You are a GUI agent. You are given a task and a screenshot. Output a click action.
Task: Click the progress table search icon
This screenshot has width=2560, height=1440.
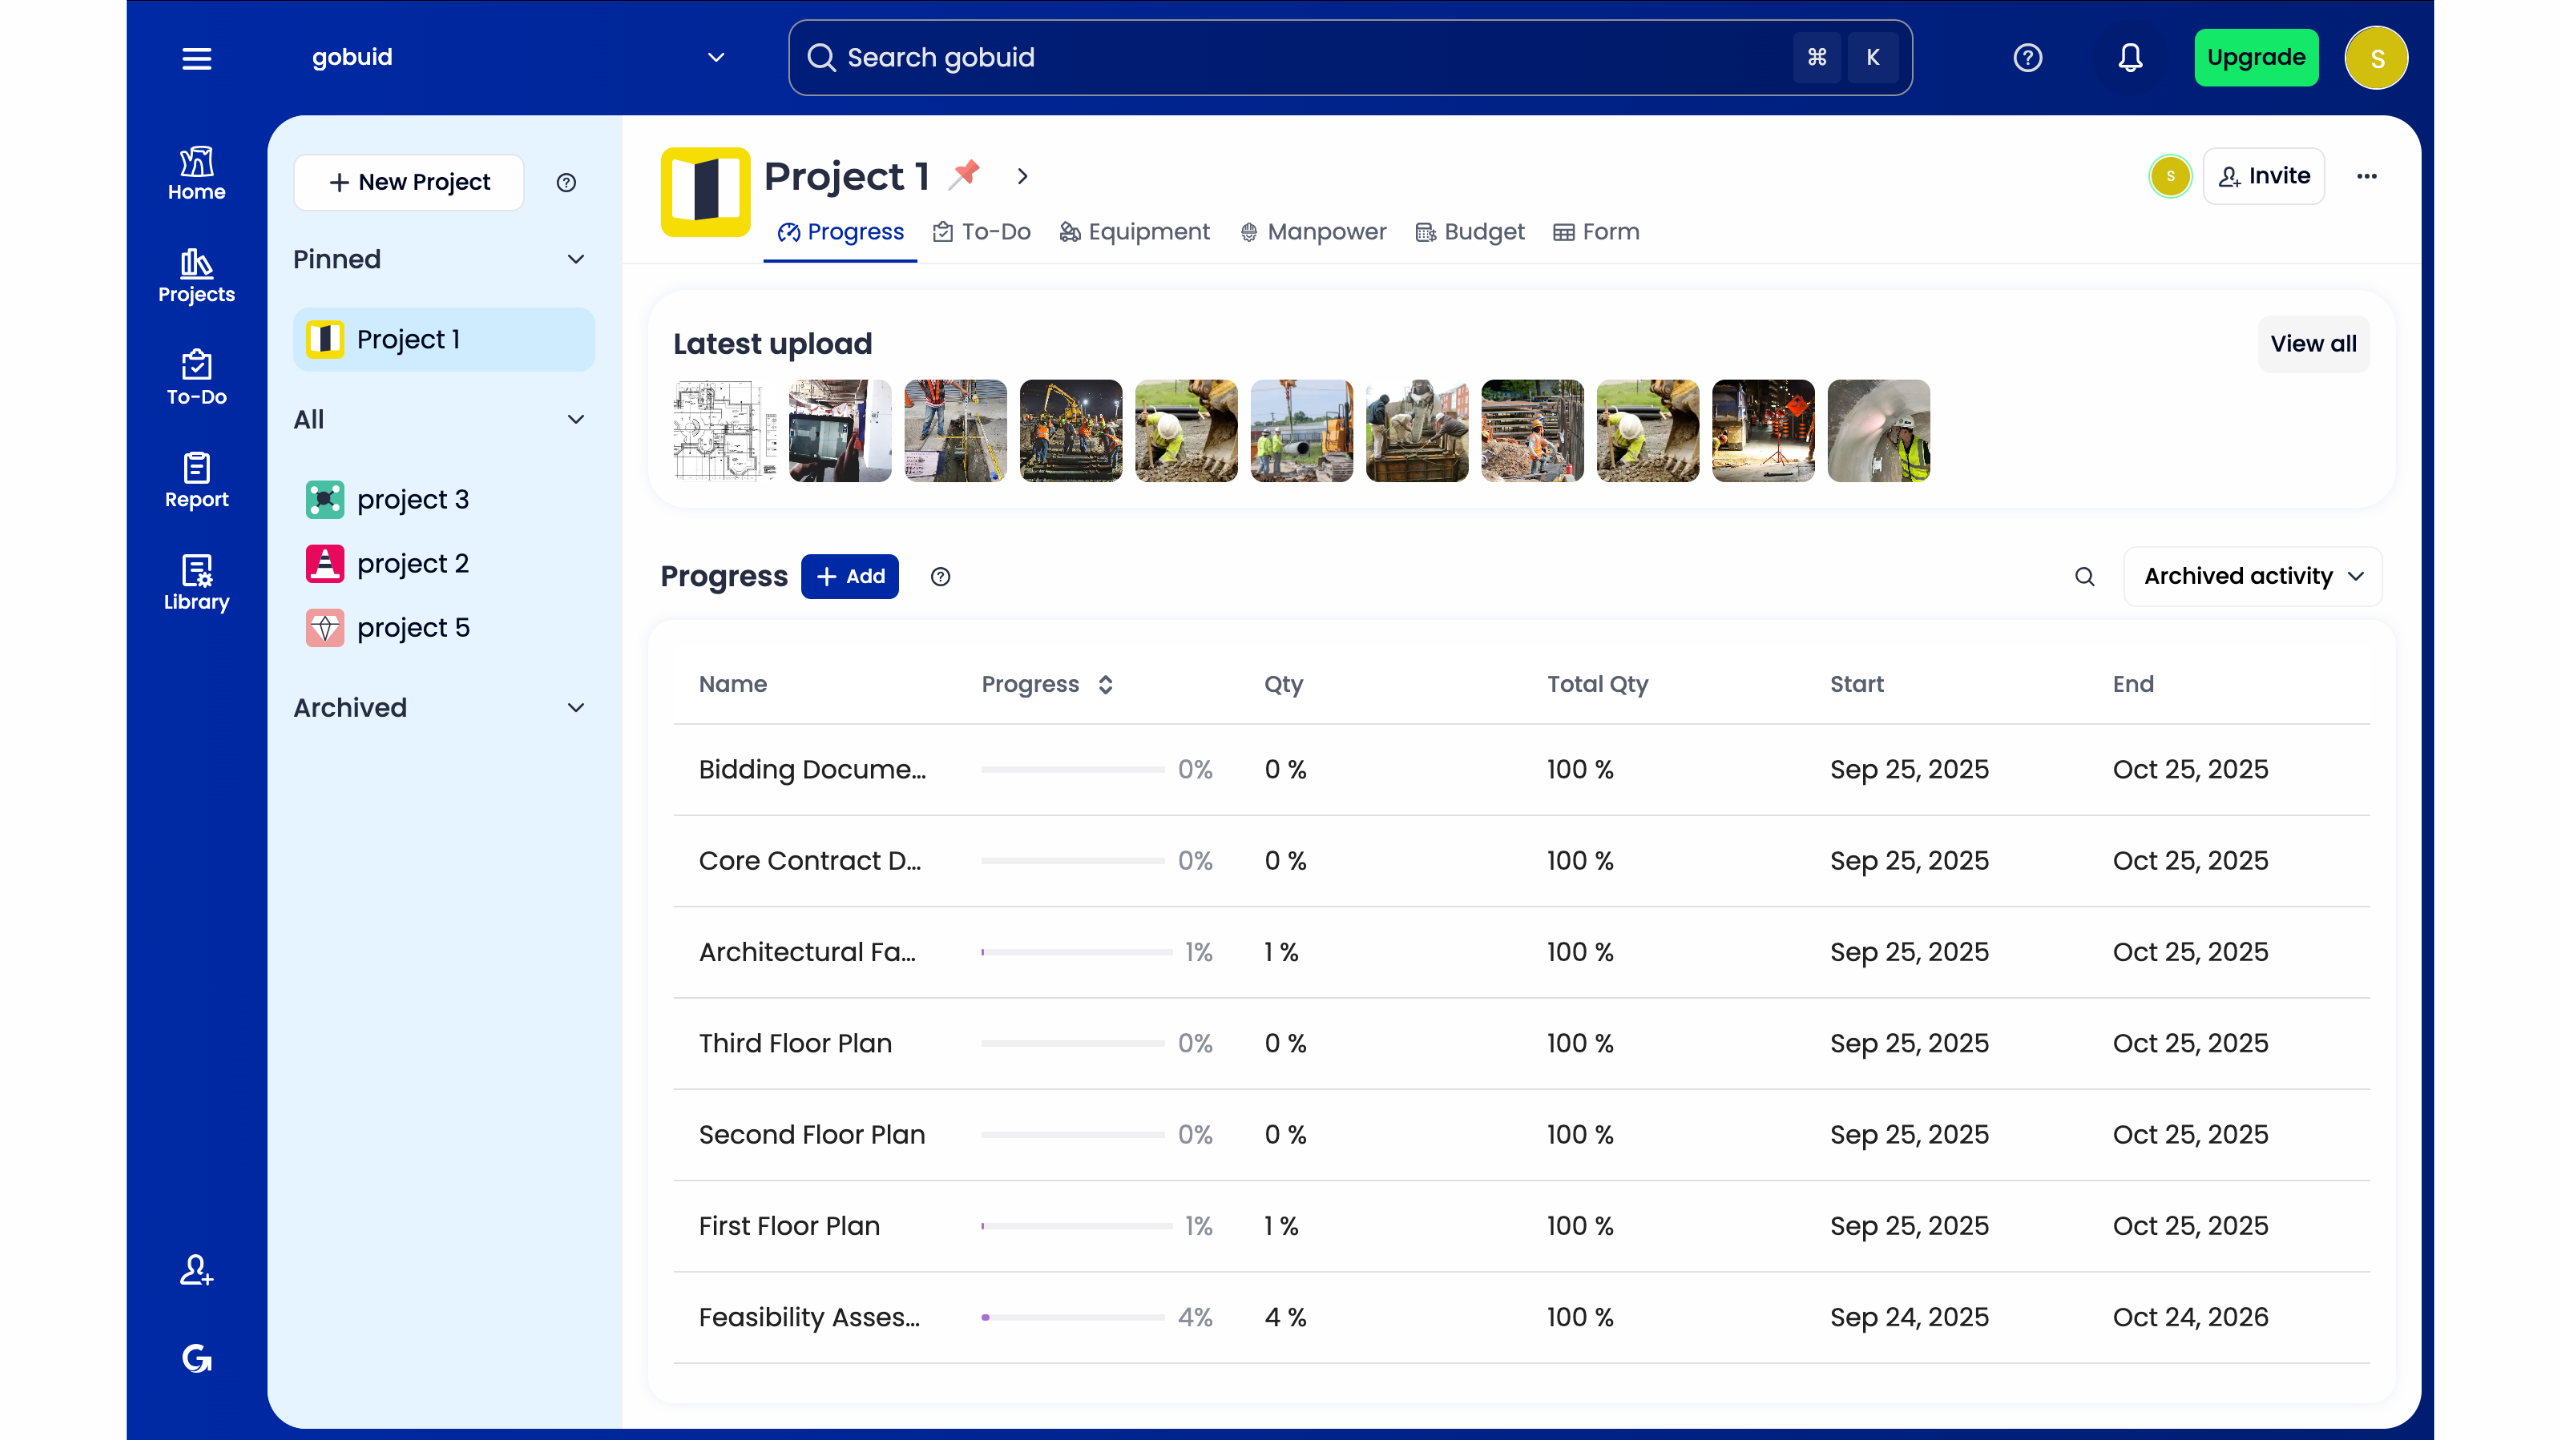tap(2084, 576)
